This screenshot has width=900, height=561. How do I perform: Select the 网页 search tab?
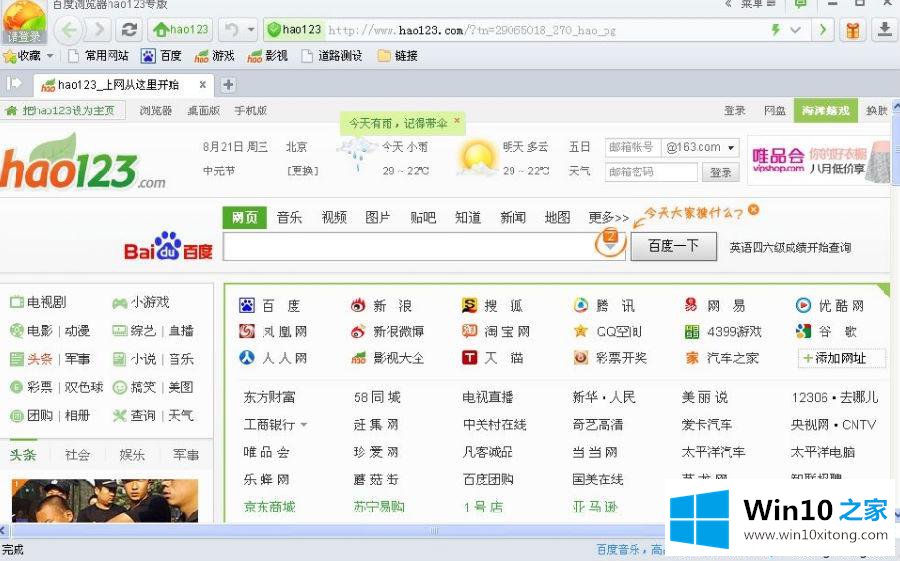point(245,218)
